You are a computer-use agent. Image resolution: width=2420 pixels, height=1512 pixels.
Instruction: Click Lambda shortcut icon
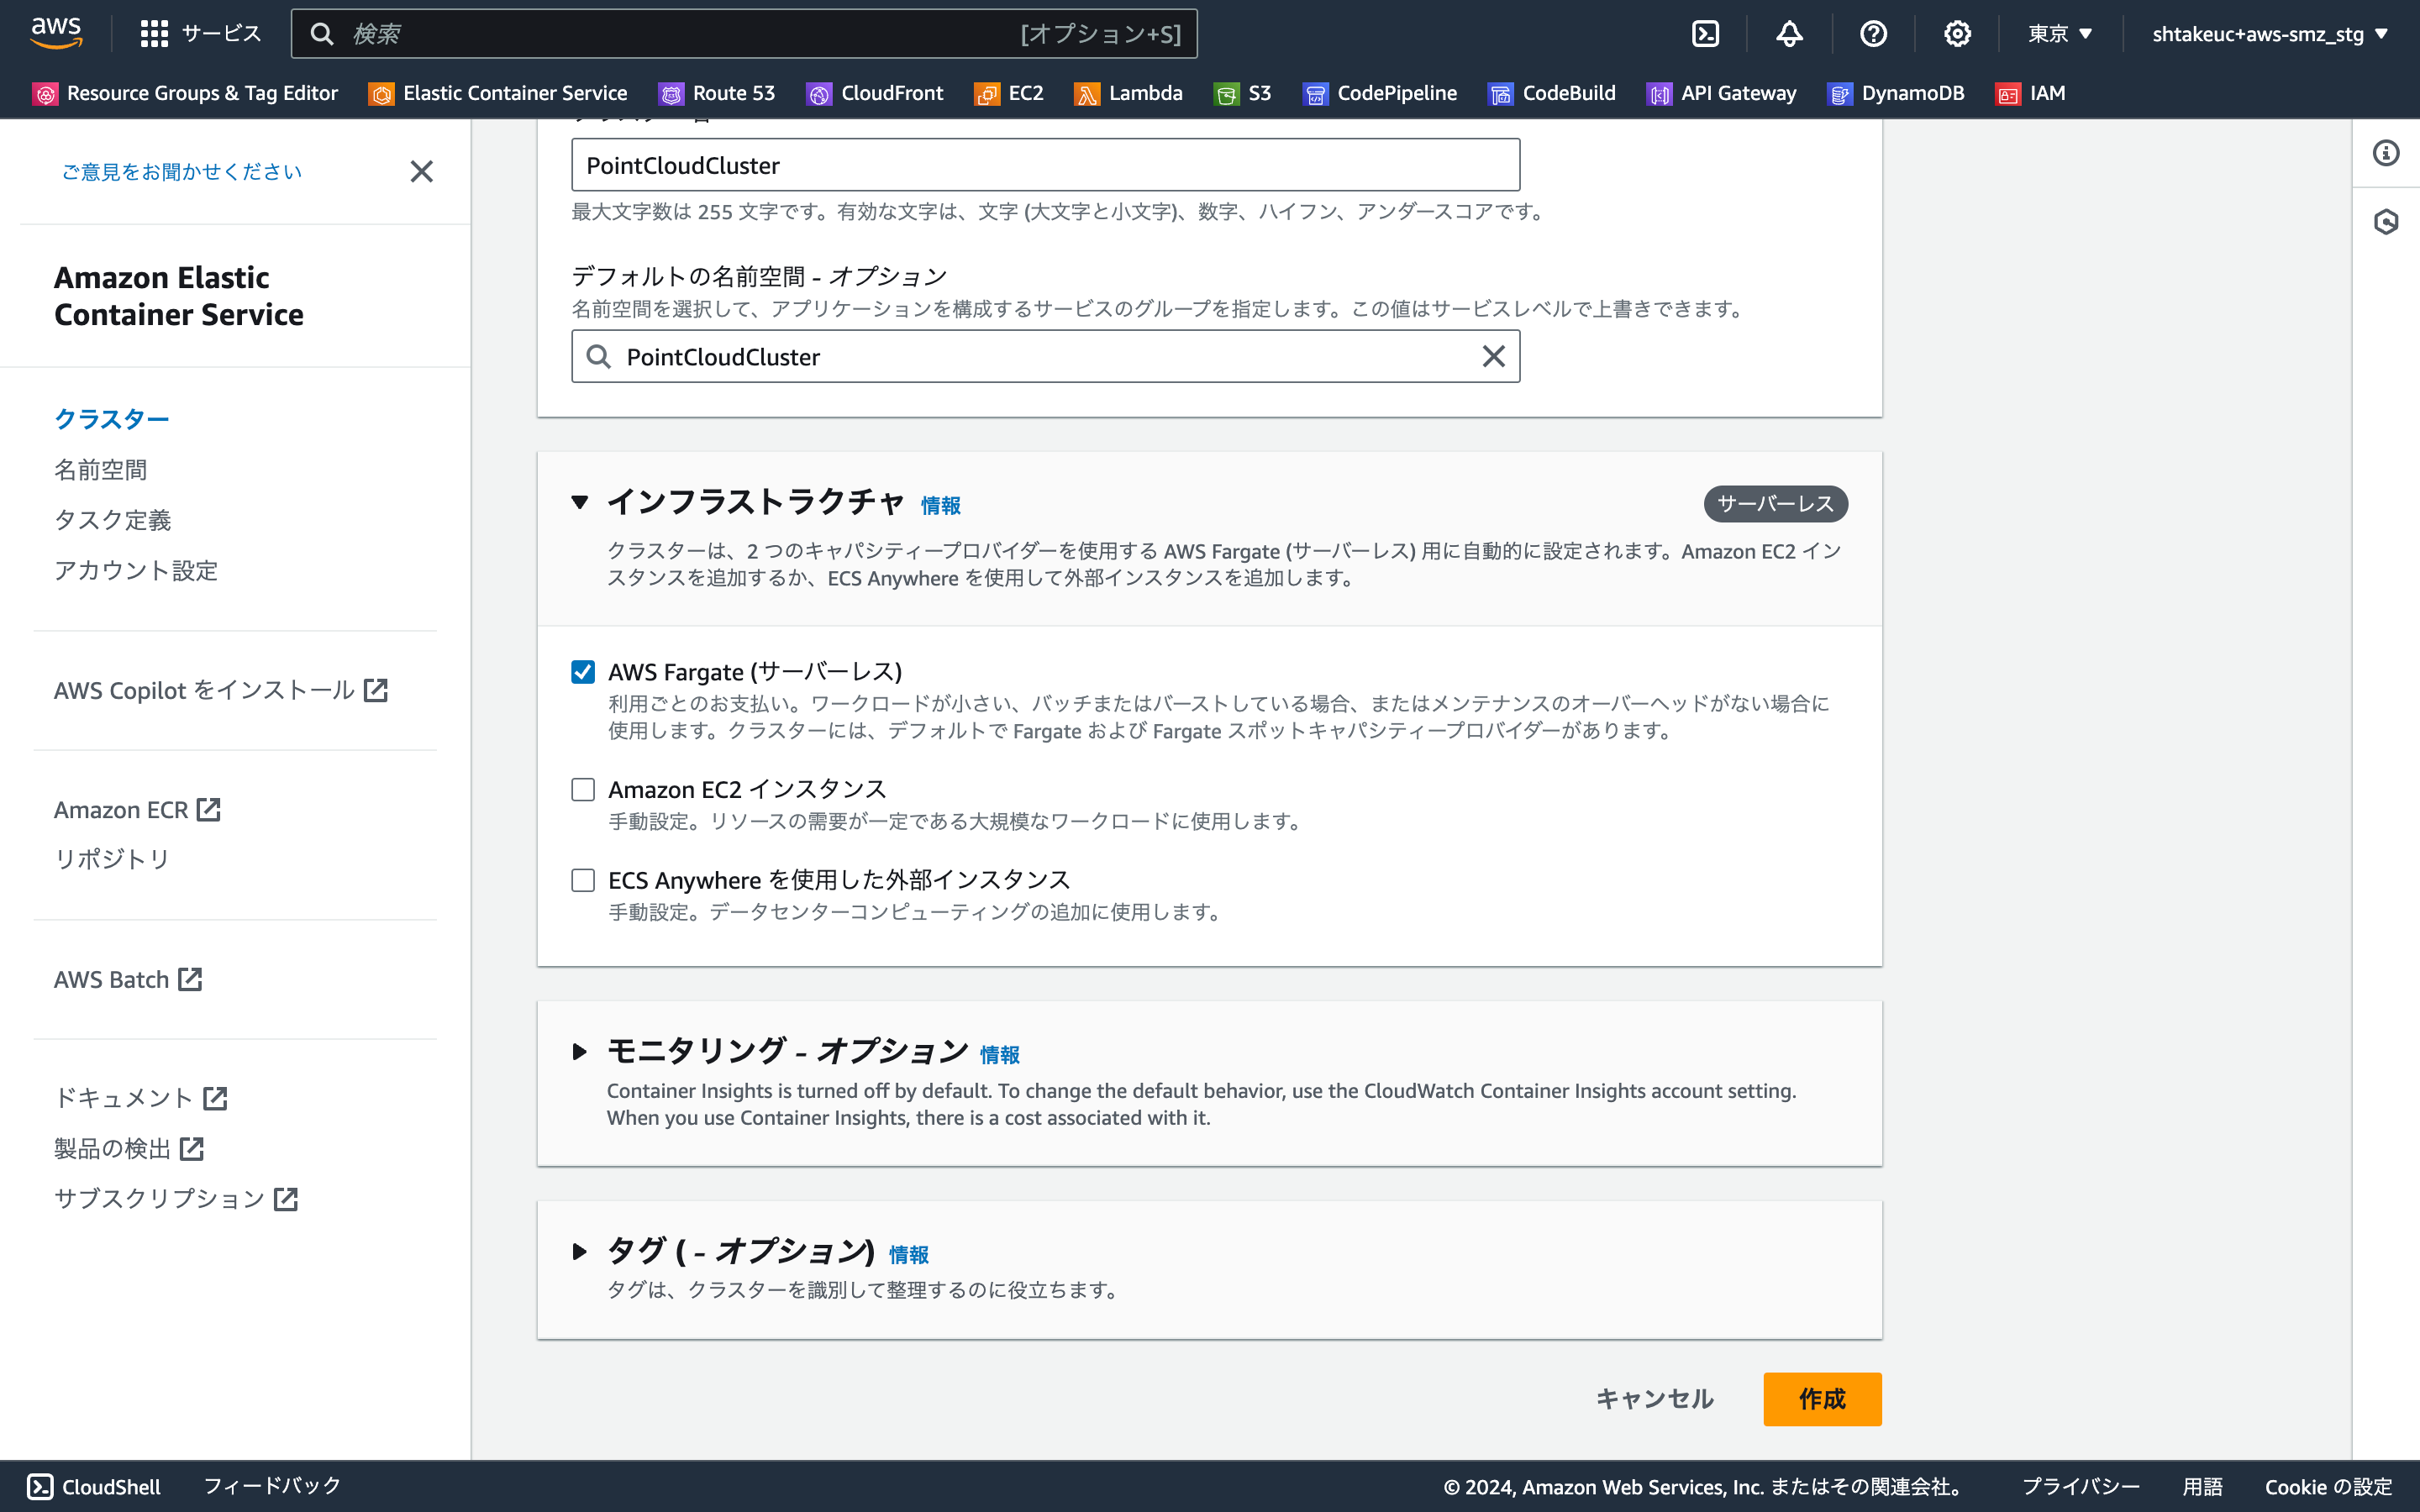click(x=1087, y=94)
